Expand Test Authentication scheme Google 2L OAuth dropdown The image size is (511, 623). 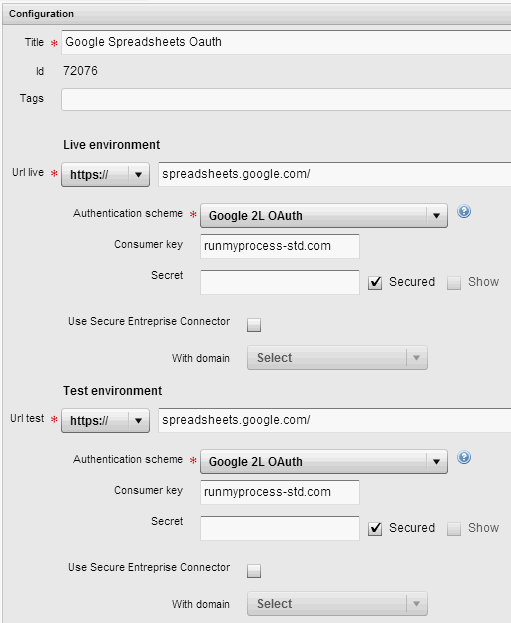(x=324, y=462)
